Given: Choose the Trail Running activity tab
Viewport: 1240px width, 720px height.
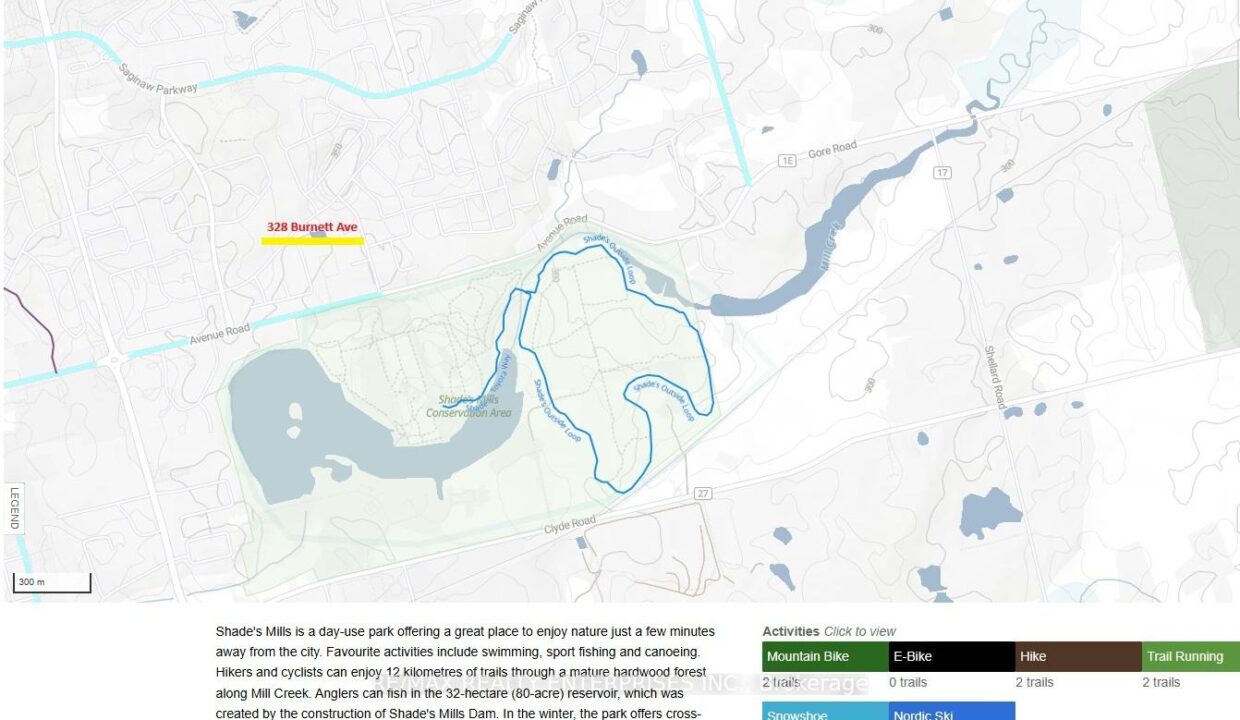Looking at the screenshot, I should tap(1190, 657).
